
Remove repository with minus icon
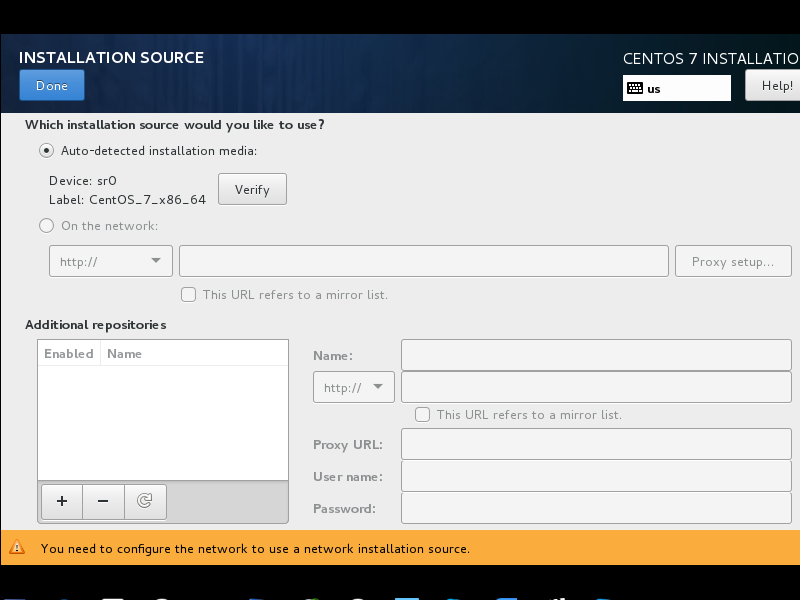tap(103, 502)
